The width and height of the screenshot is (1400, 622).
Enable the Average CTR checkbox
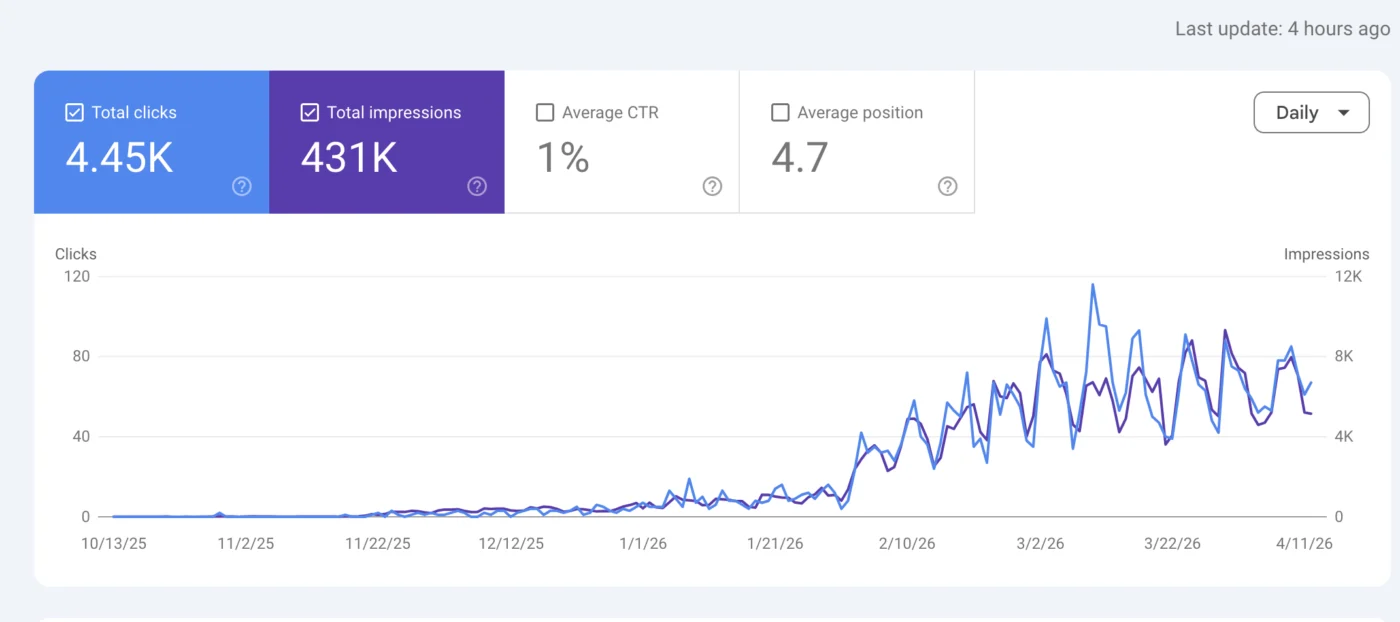[x=545, y=113]
